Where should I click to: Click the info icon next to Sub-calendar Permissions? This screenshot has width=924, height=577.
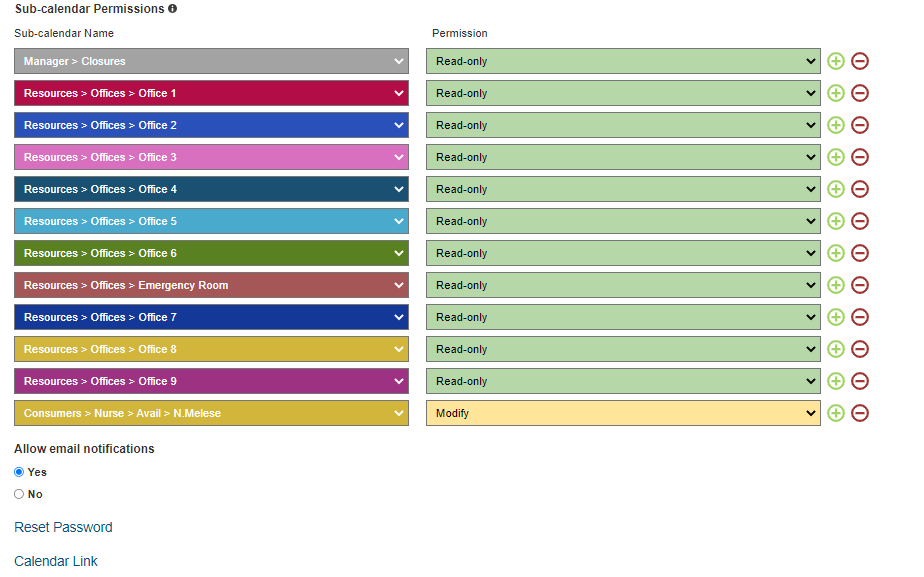point(173,9)
